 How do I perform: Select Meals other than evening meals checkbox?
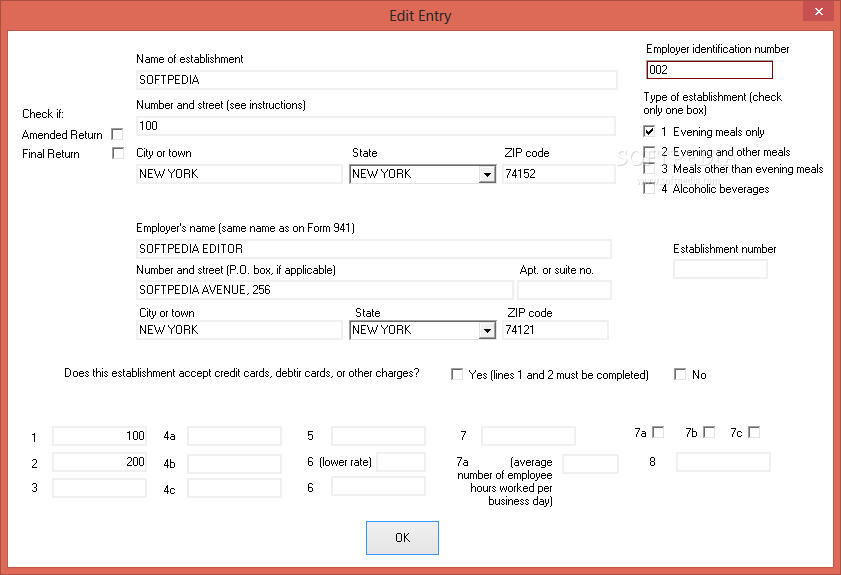[x=649, y=168]
